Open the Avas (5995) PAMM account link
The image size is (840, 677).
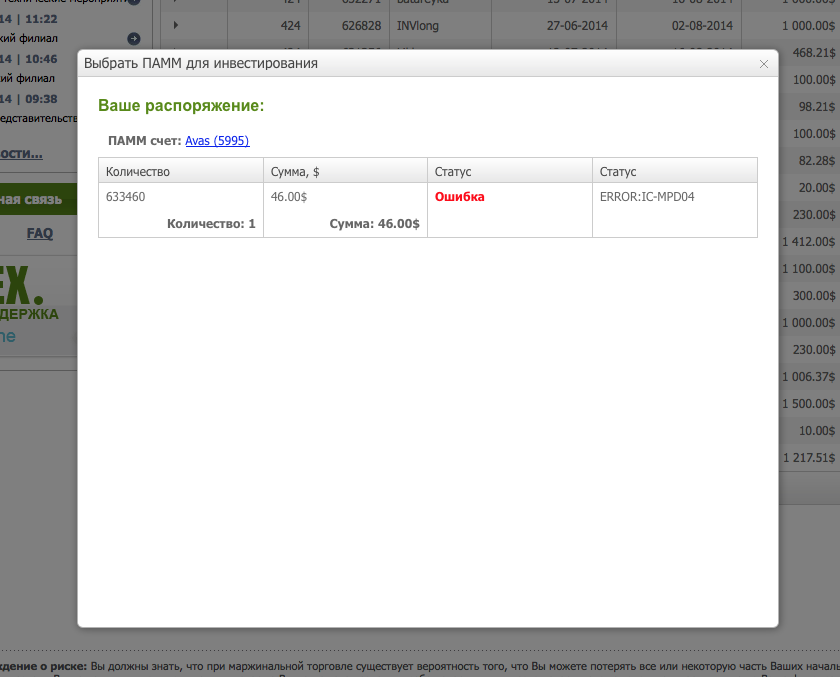(217, 141)
